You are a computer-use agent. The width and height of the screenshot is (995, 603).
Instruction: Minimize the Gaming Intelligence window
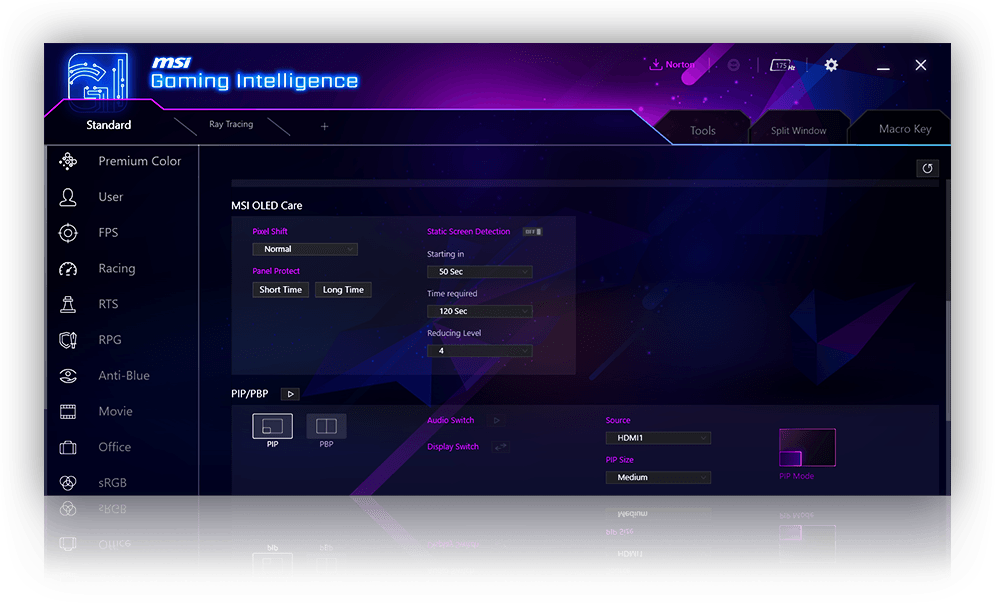883,67
